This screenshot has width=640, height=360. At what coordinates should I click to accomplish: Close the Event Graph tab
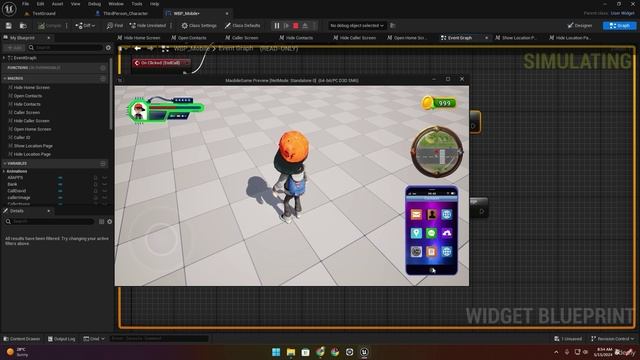pos(486,38)
